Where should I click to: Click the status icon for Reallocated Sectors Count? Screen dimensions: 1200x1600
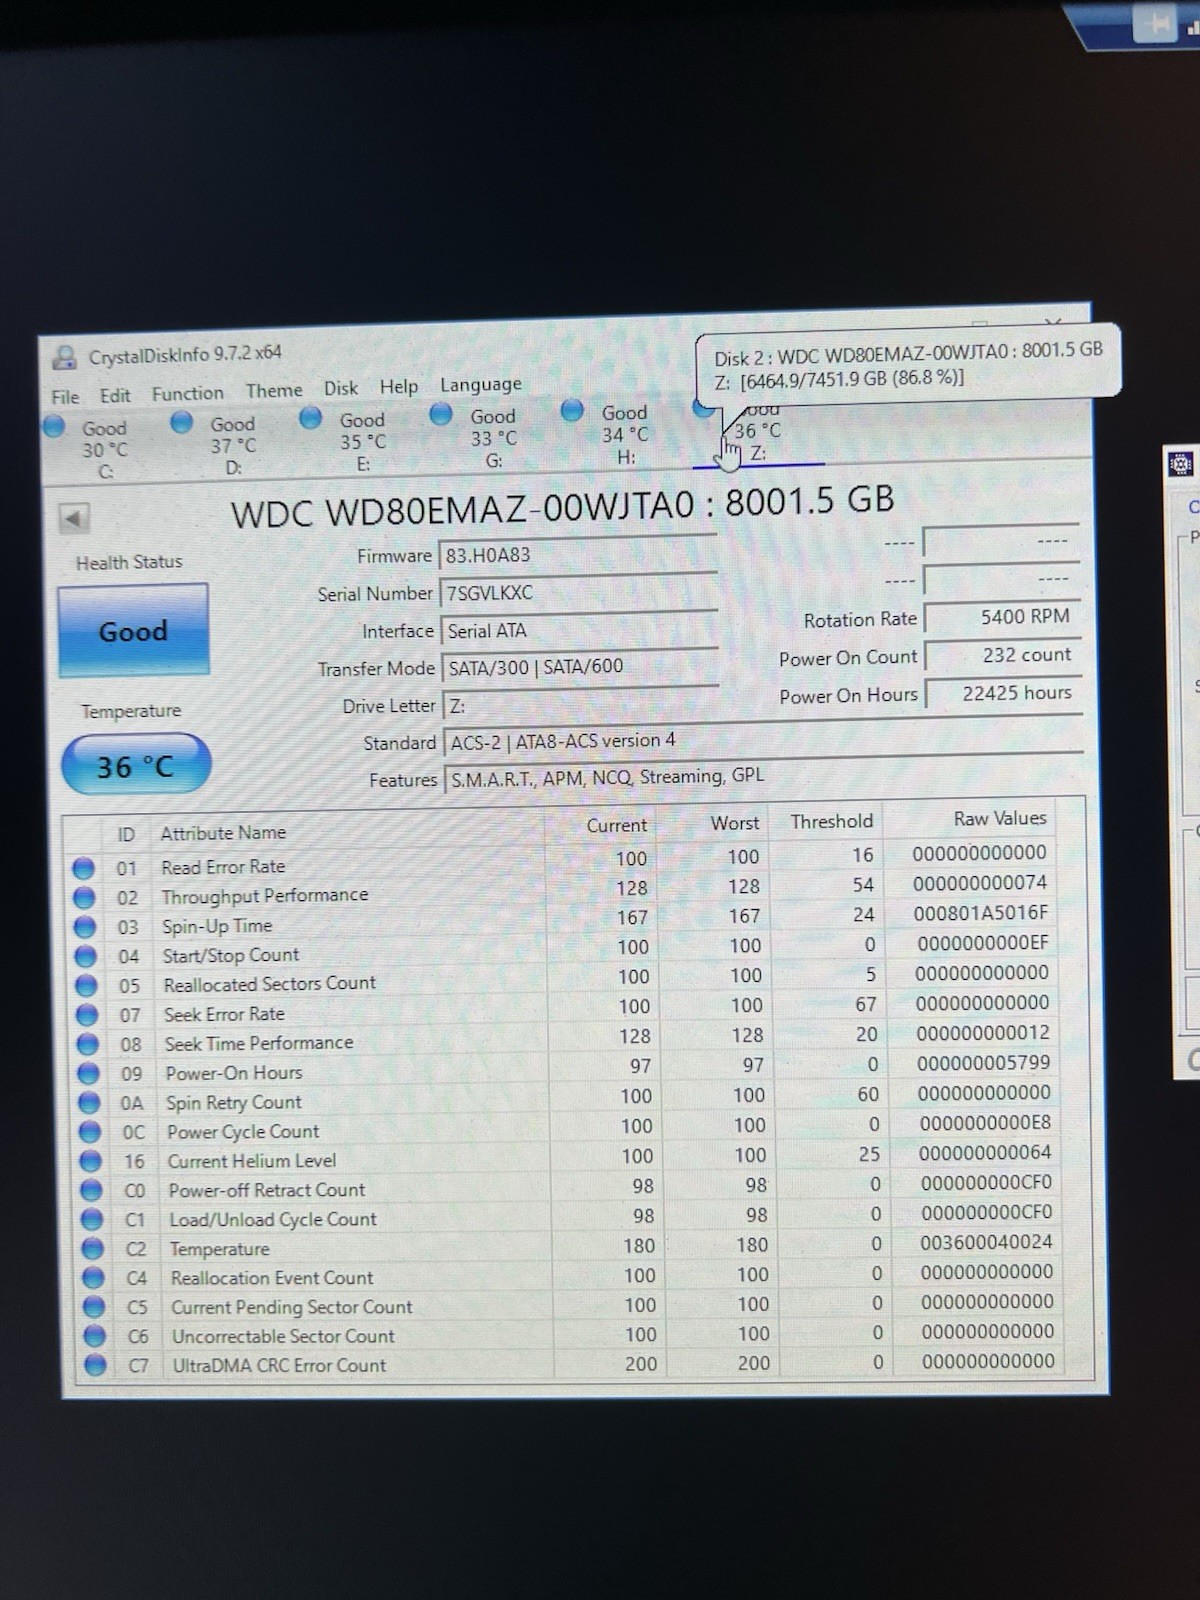coord(87,986)
